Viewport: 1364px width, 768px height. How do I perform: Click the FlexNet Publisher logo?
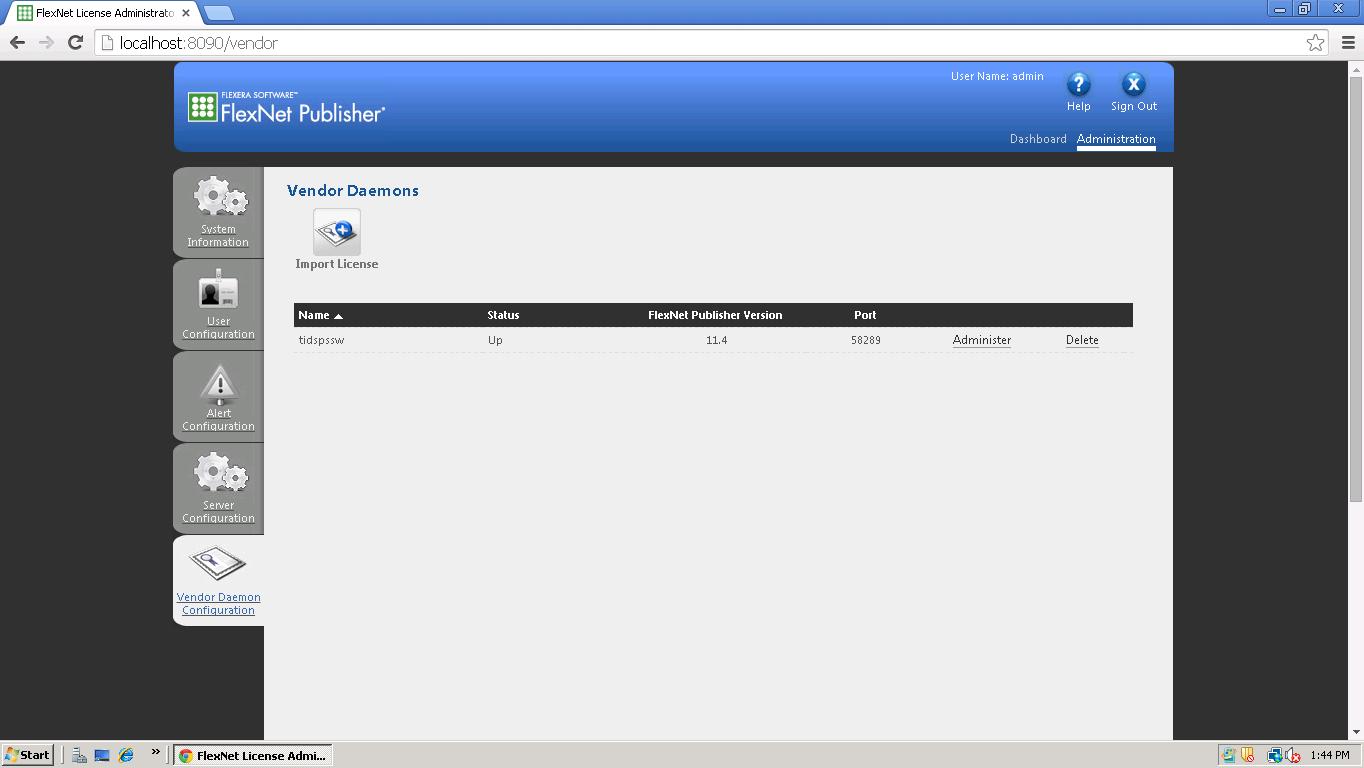286,107
